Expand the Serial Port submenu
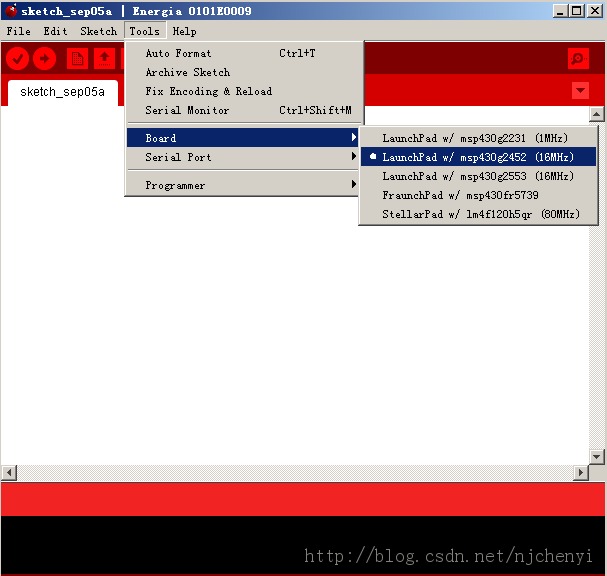This screenshot has height=576, width=607. [x=243, y=157]
